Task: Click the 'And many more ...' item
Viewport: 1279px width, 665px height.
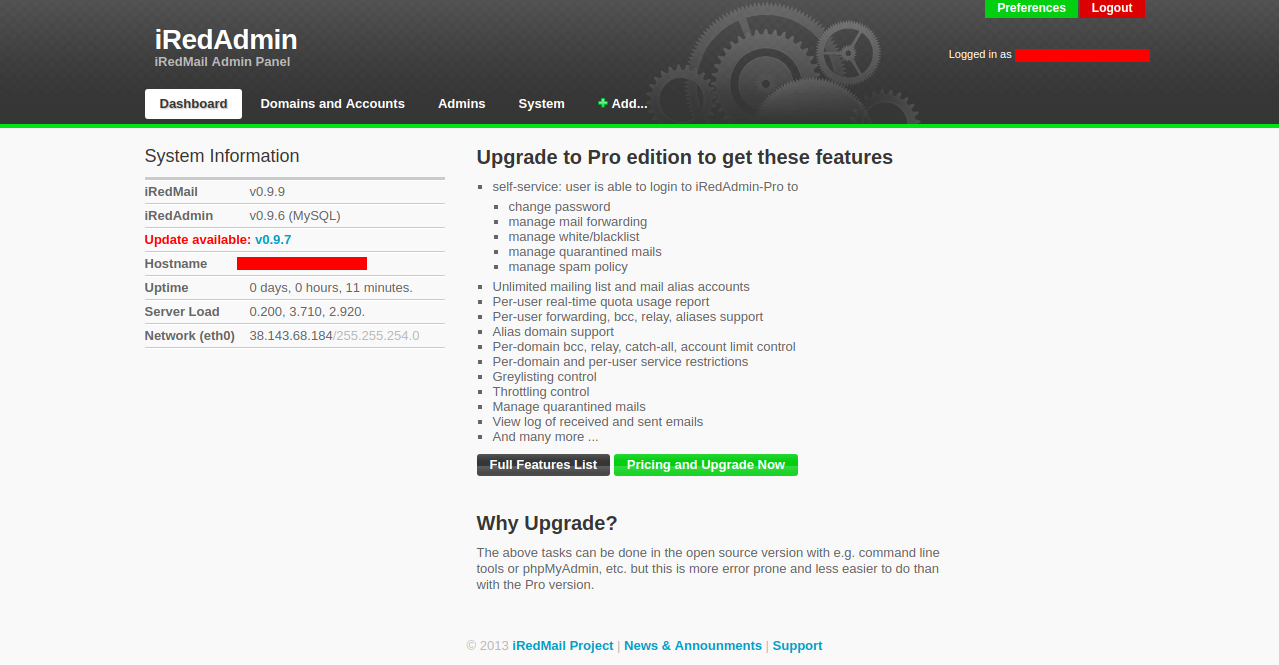Action: pos(545,437)
